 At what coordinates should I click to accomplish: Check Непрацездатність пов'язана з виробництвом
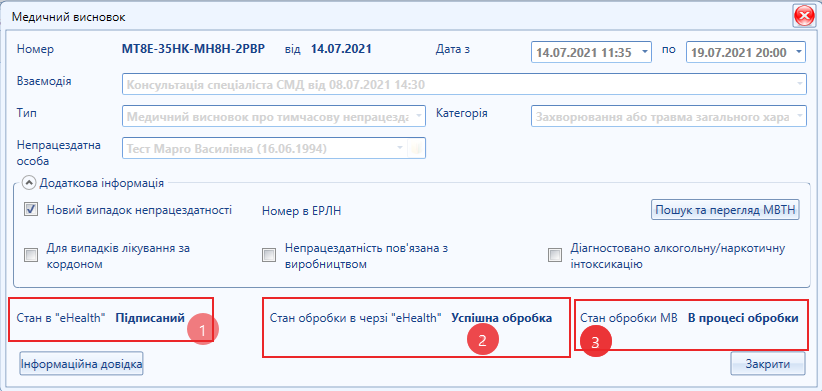(269, 255)
